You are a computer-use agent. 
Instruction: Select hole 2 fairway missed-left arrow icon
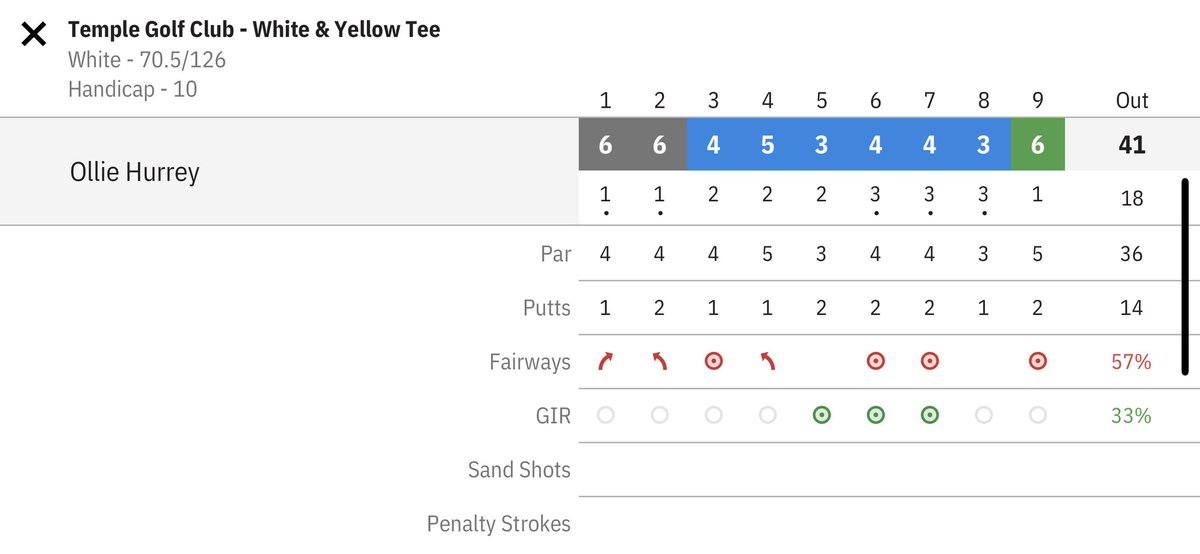(x=659, y=361)
